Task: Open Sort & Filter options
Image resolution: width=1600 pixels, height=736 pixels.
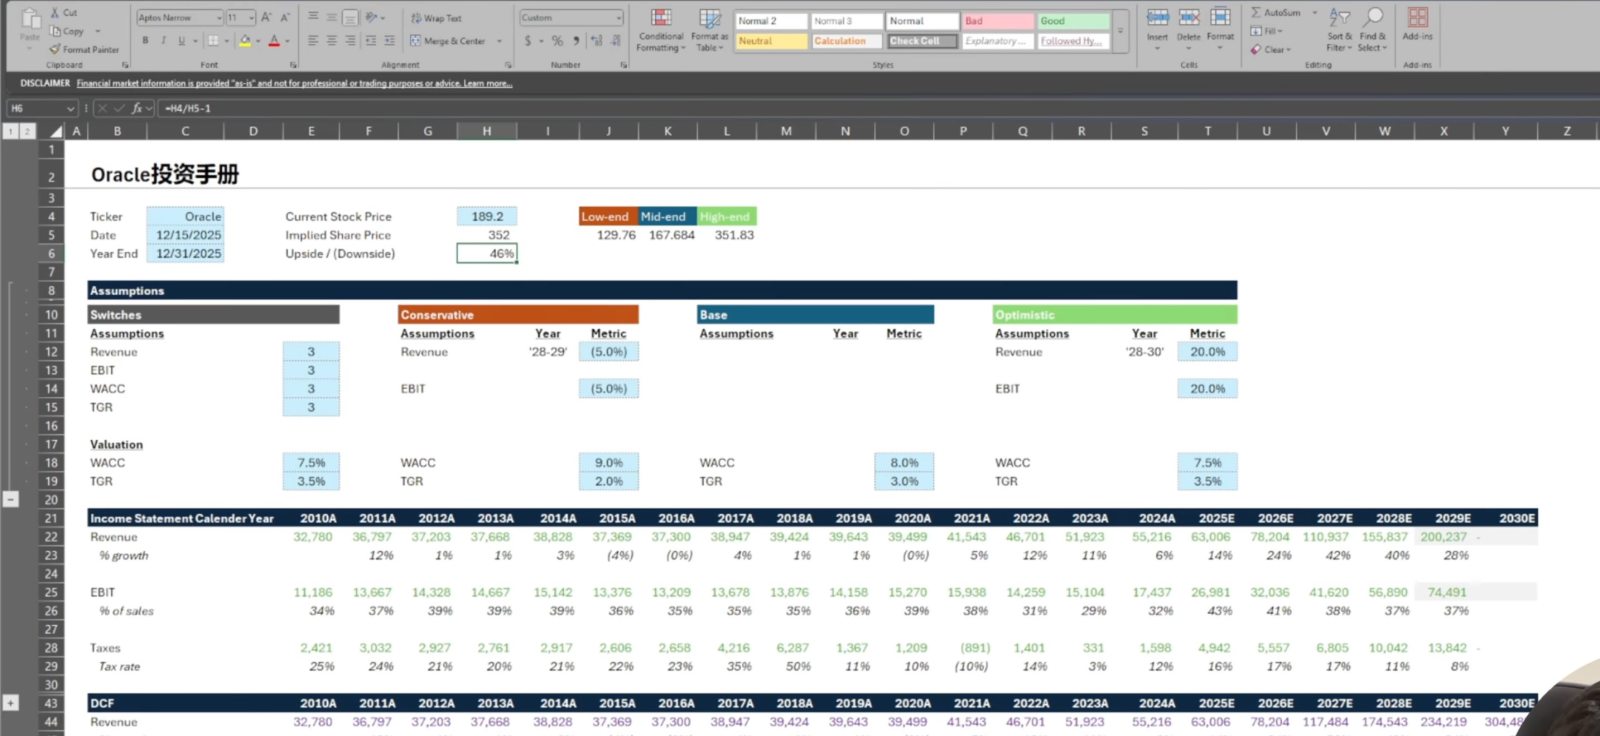Action: coord(1339,30)
